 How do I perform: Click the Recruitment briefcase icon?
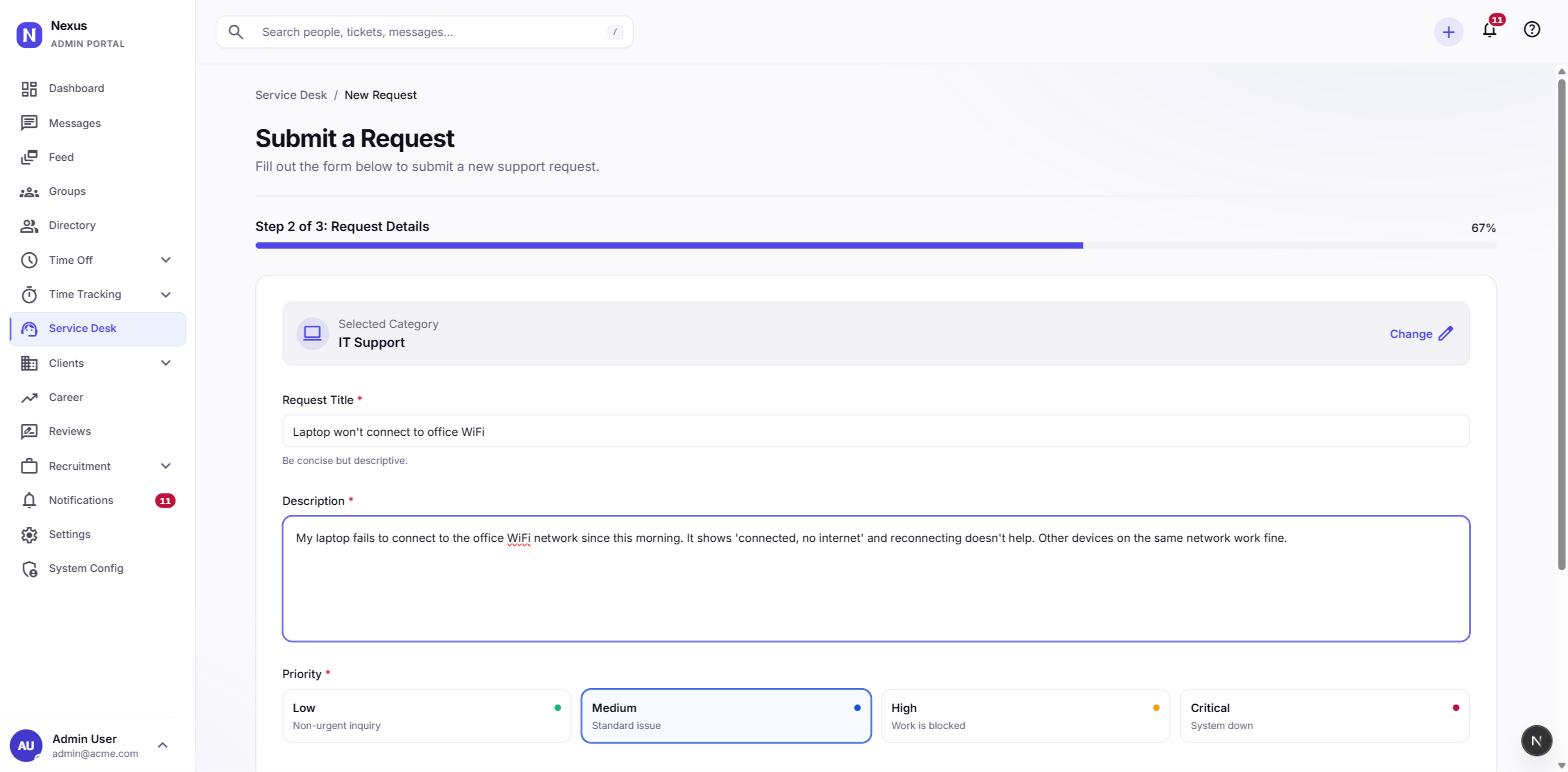29,466
